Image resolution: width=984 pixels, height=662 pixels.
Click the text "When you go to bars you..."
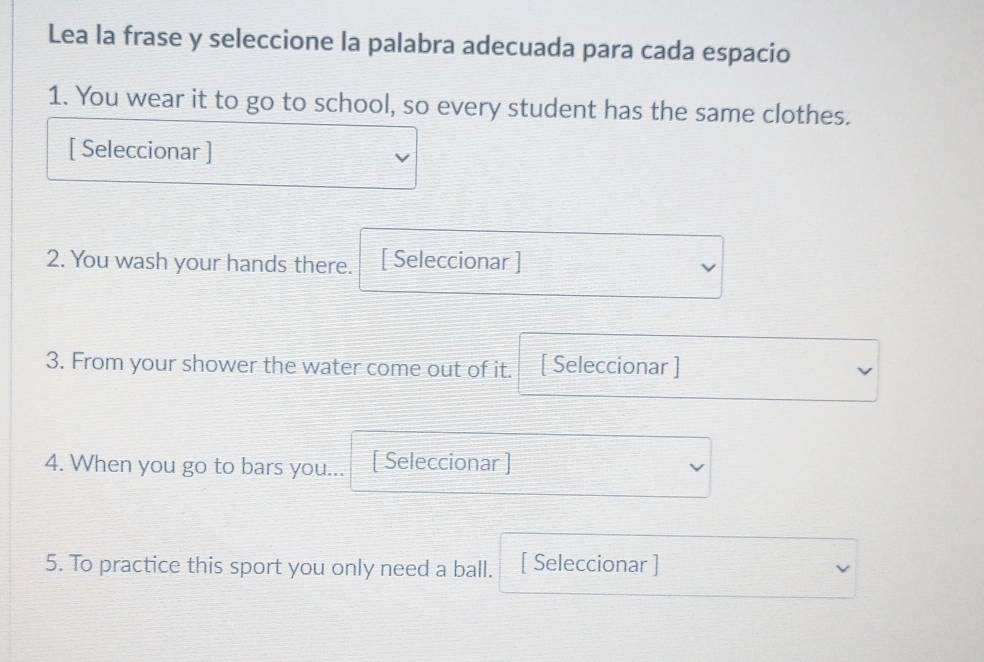[195, 466]
